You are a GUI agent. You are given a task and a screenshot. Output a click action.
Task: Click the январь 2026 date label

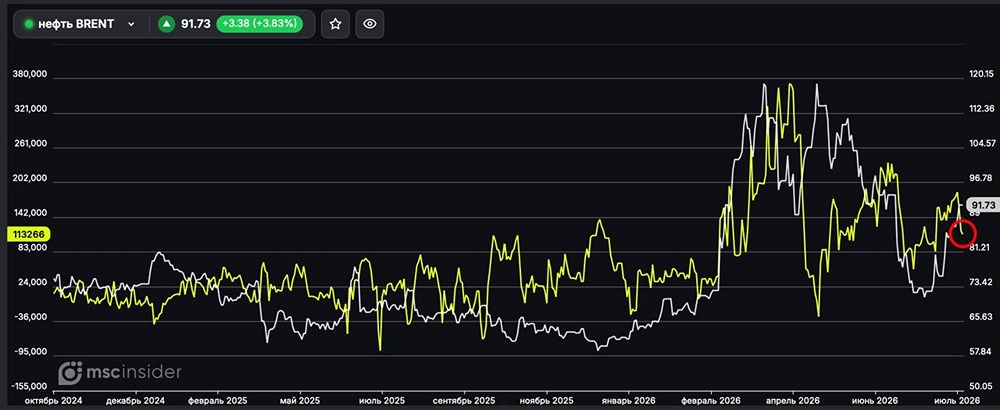tap(628, 401)
